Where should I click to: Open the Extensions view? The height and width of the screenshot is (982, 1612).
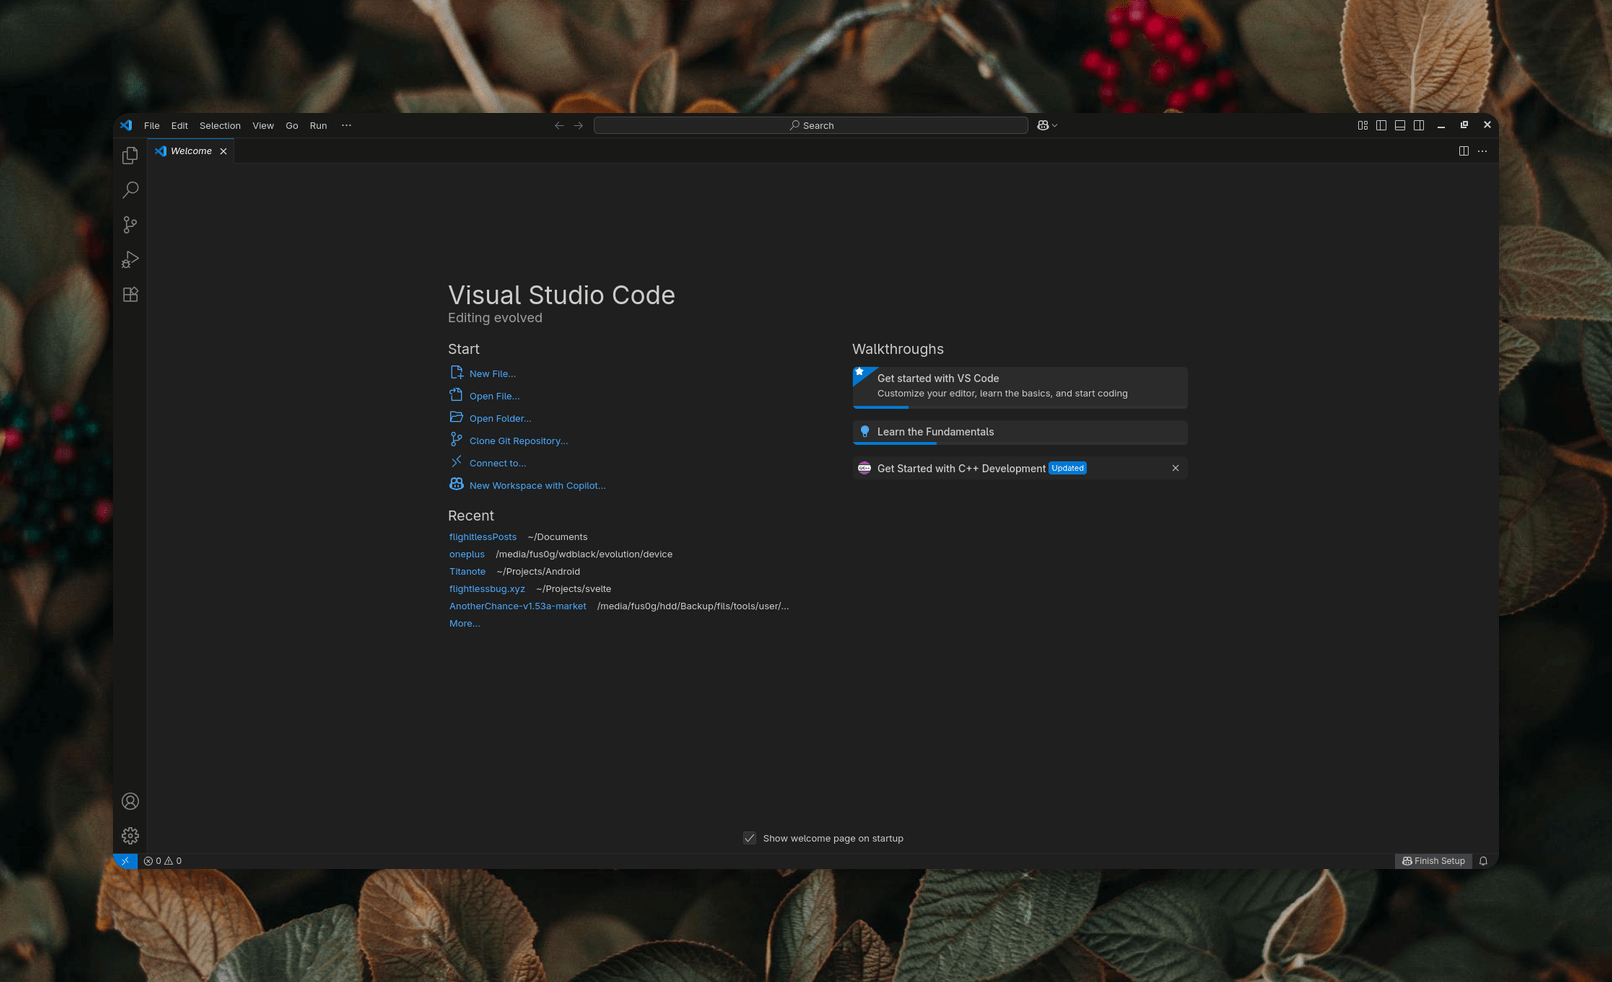pyautogui.click(x=130, y=295)
